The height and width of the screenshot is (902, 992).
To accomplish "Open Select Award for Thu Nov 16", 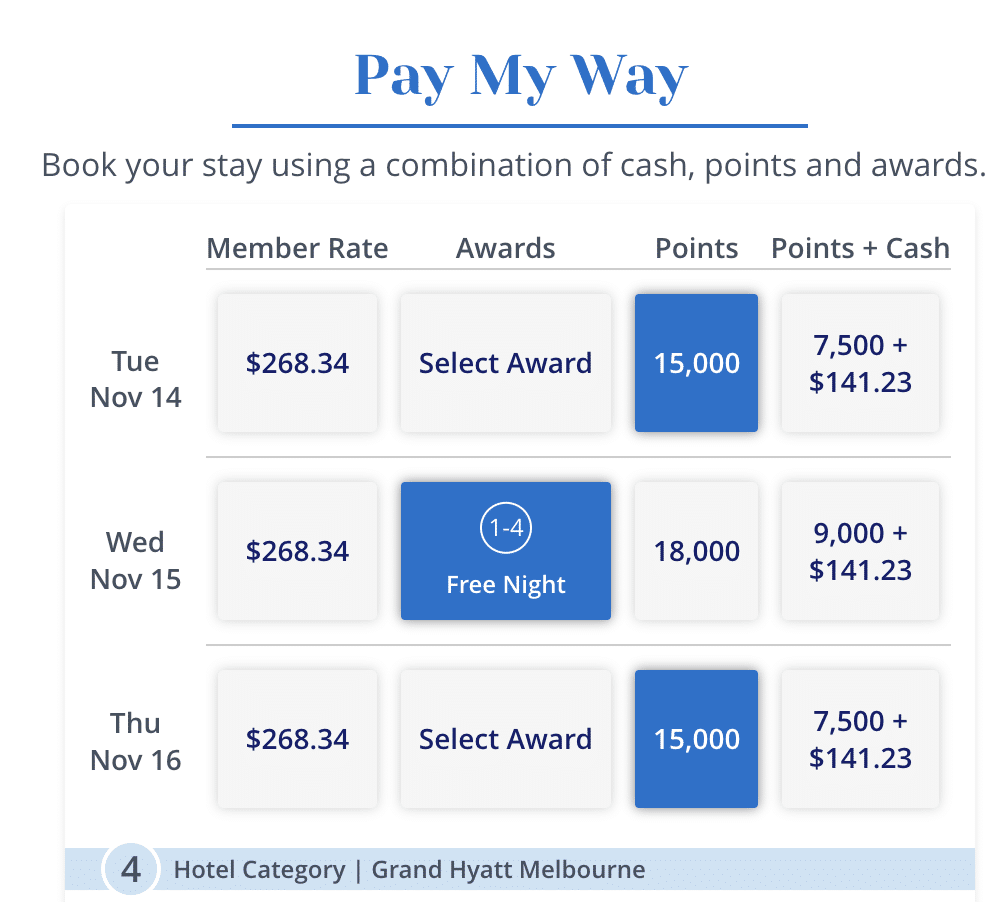I will tap(505, 739).
